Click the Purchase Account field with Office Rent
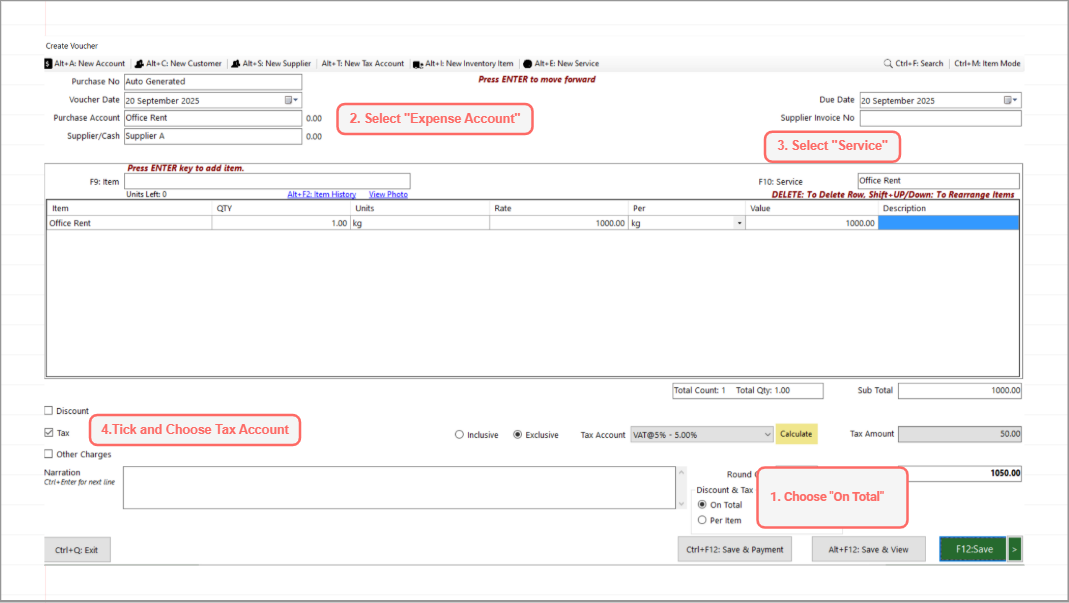 (213, 118)
